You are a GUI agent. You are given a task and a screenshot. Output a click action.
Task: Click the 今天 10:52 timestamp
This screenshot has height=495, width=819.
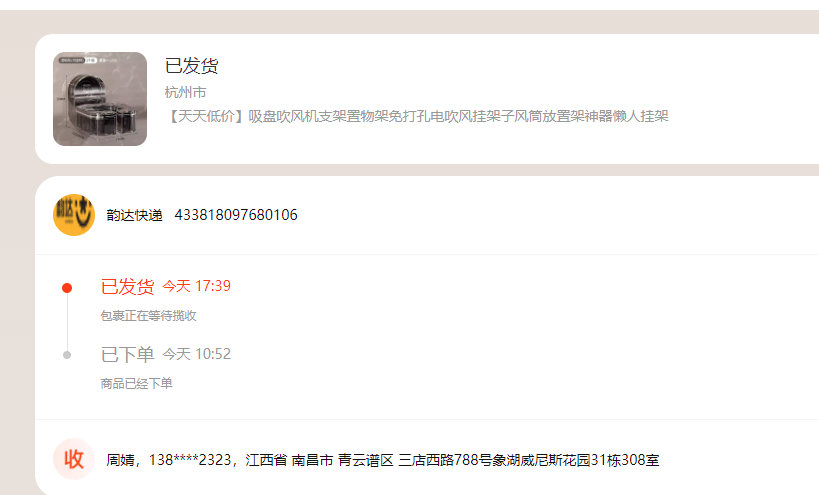pos(196,354)
